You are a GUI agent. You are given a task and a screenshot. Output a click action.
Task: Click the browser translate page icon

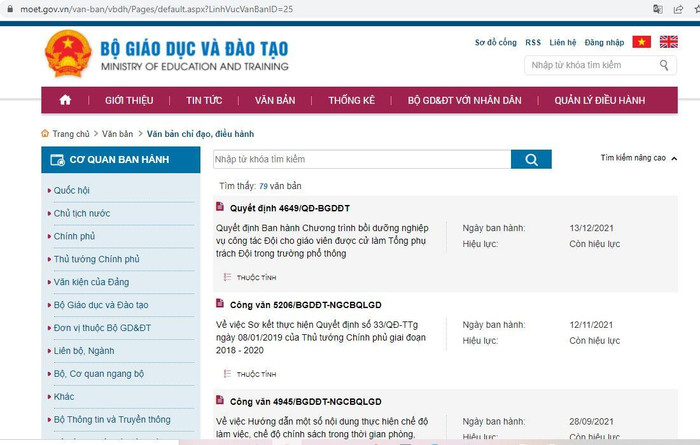[658, 9]
